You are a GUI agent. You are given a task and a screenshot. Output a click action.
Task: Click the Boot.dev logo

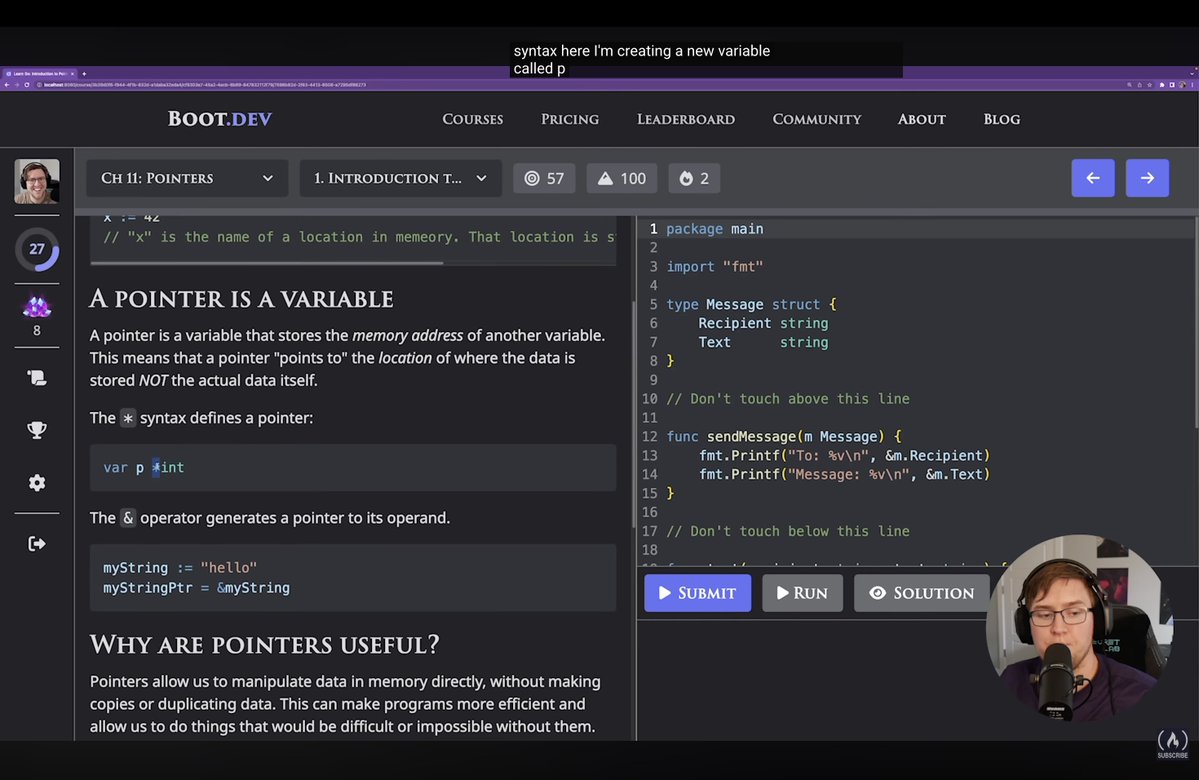[219, 119]
